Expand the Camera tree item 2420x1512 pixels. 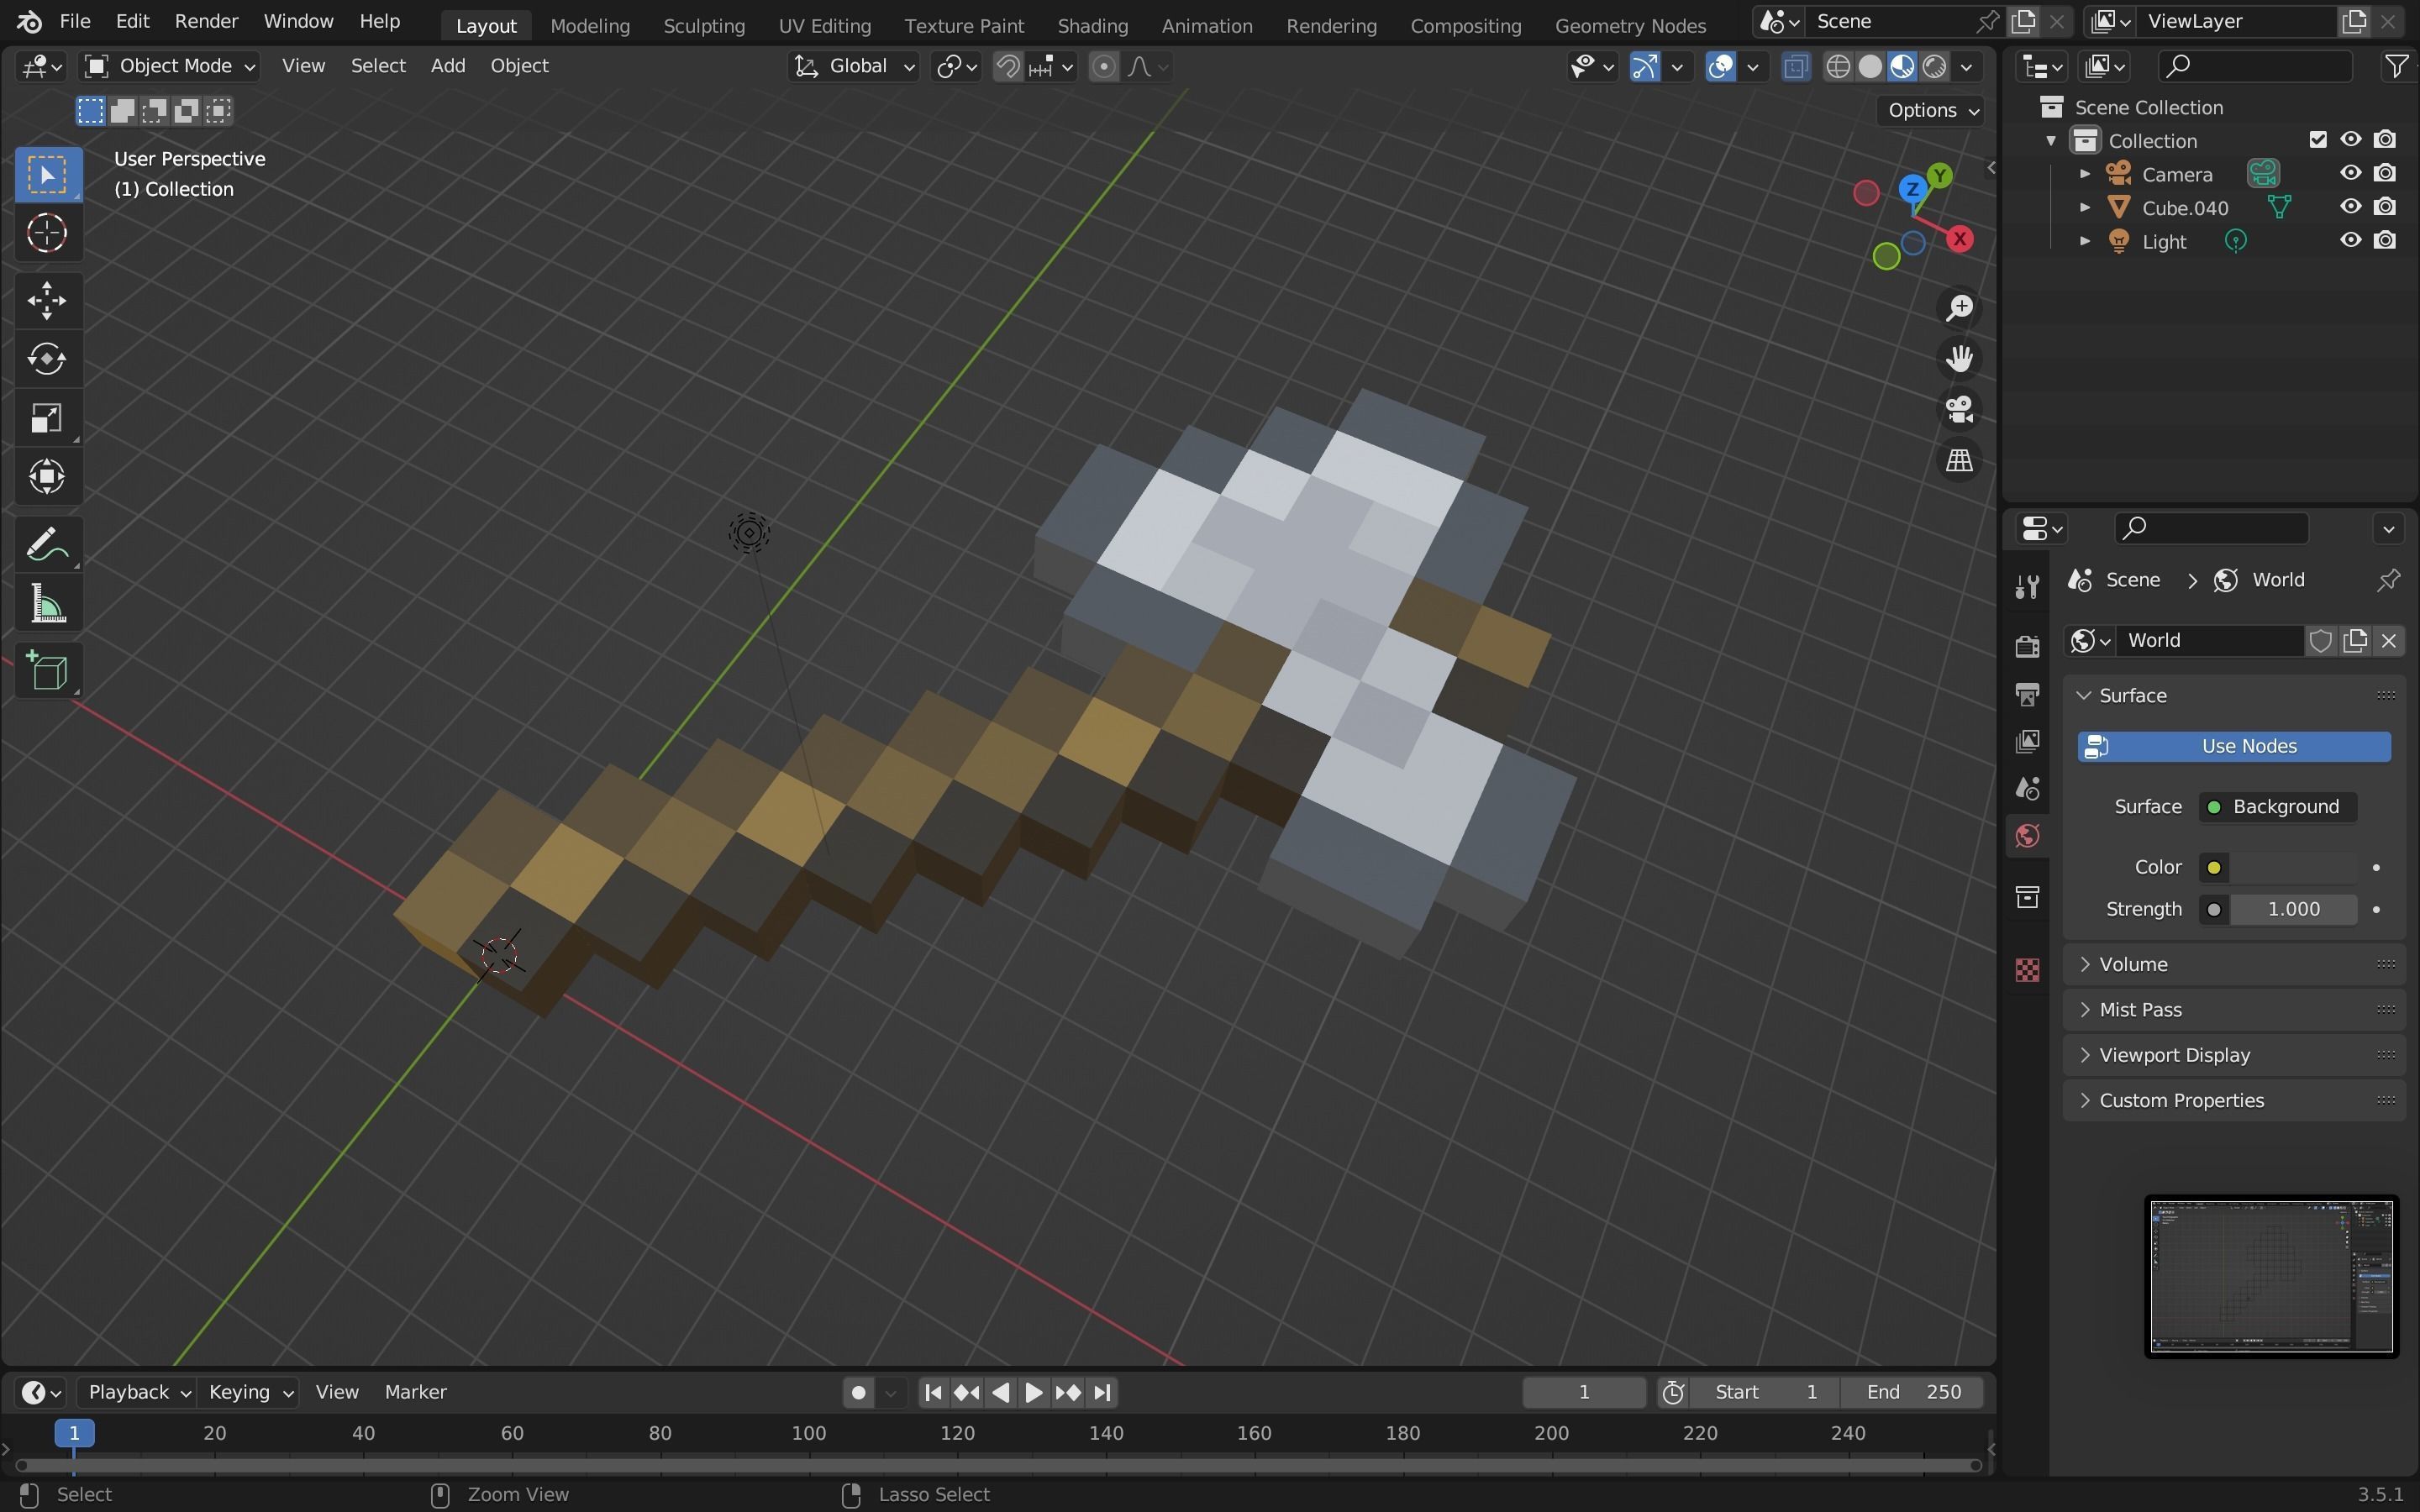click(2085, 174)
